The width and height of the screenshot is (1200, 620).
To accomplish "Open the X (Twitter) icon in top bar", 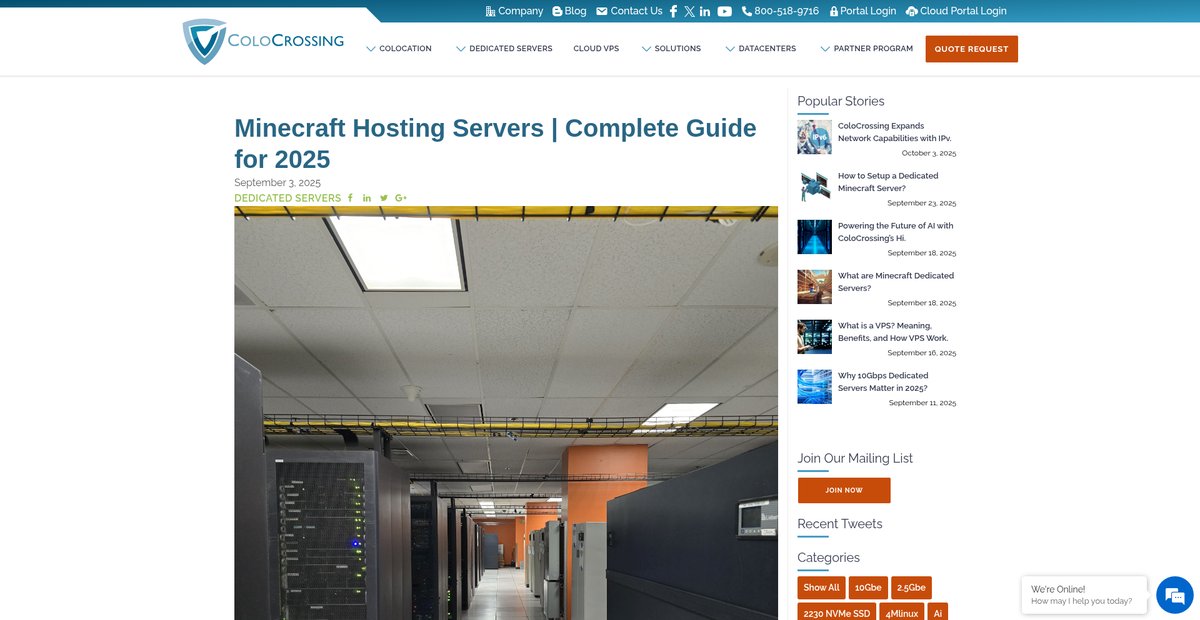I will pos(689,11).
